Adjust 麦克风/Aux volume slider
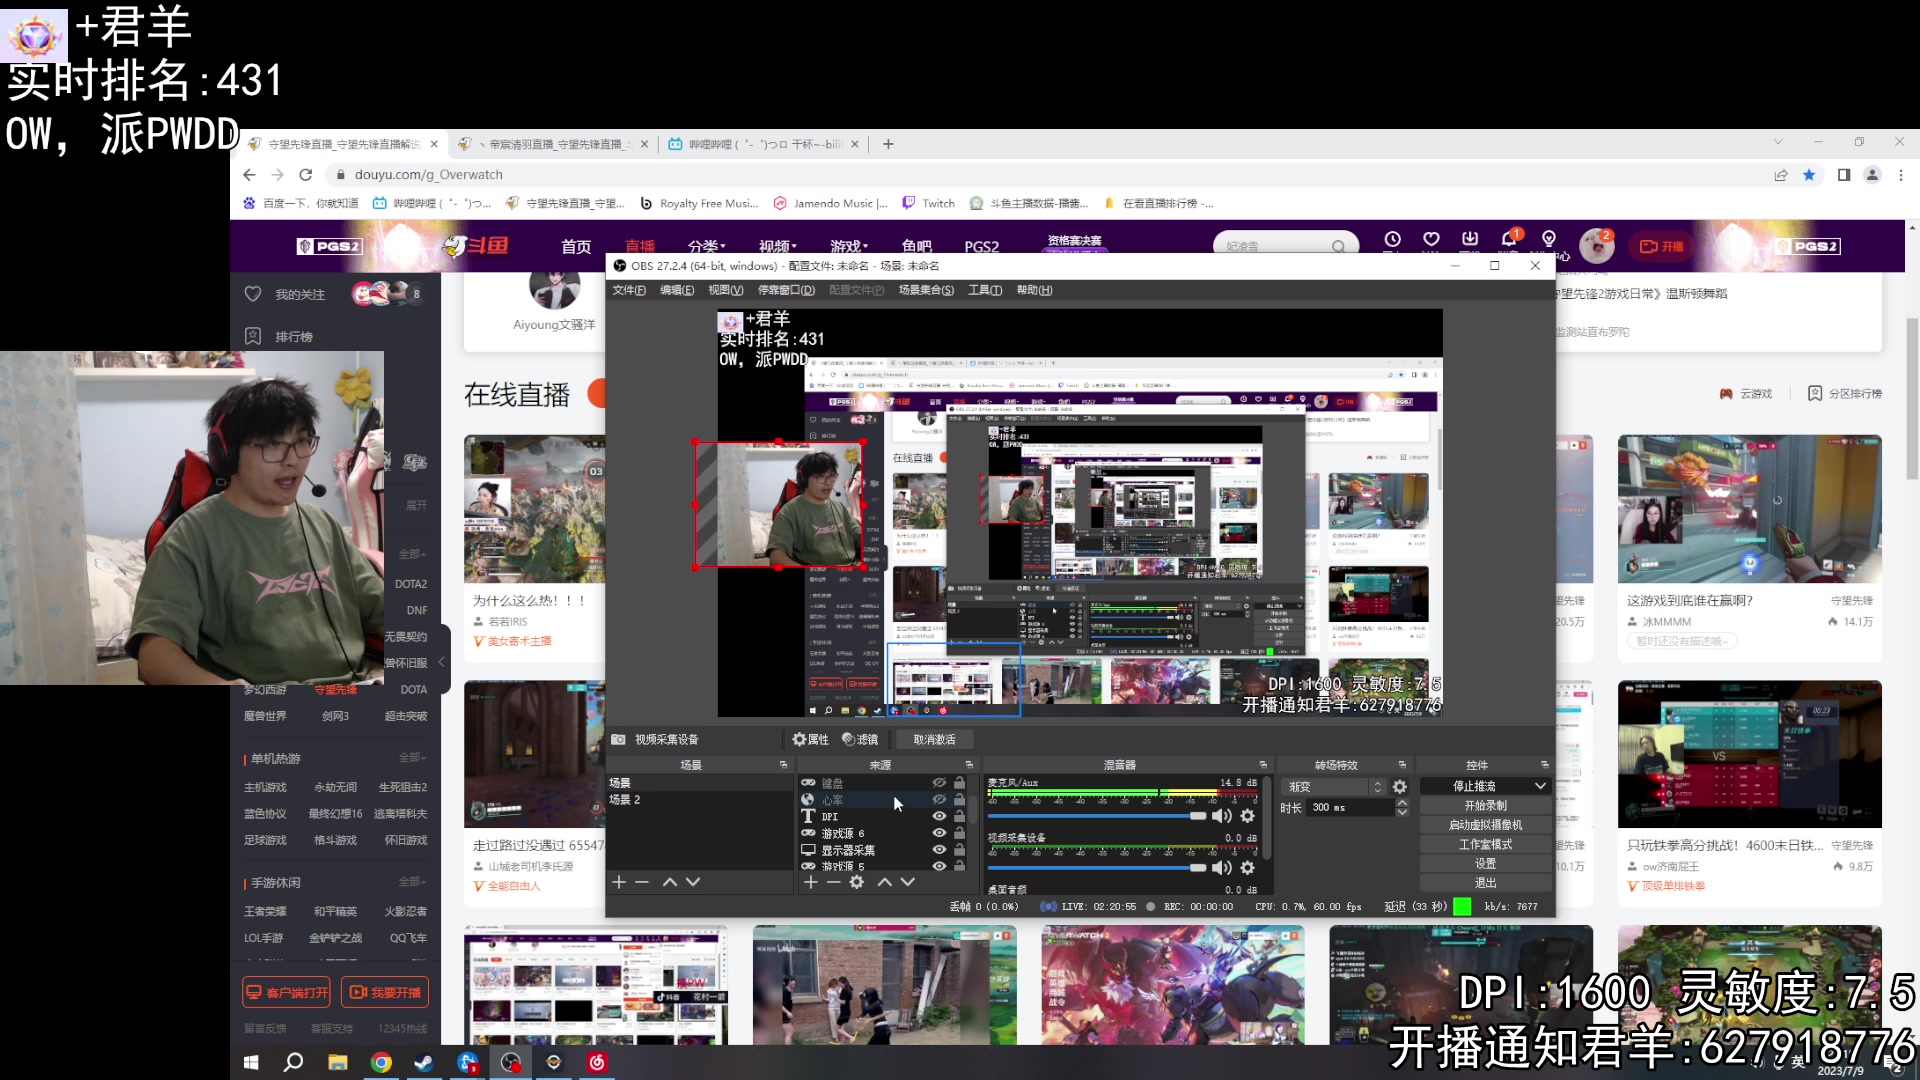Viewport: 1920px width, 1080px height. [x=1097, y=816]
